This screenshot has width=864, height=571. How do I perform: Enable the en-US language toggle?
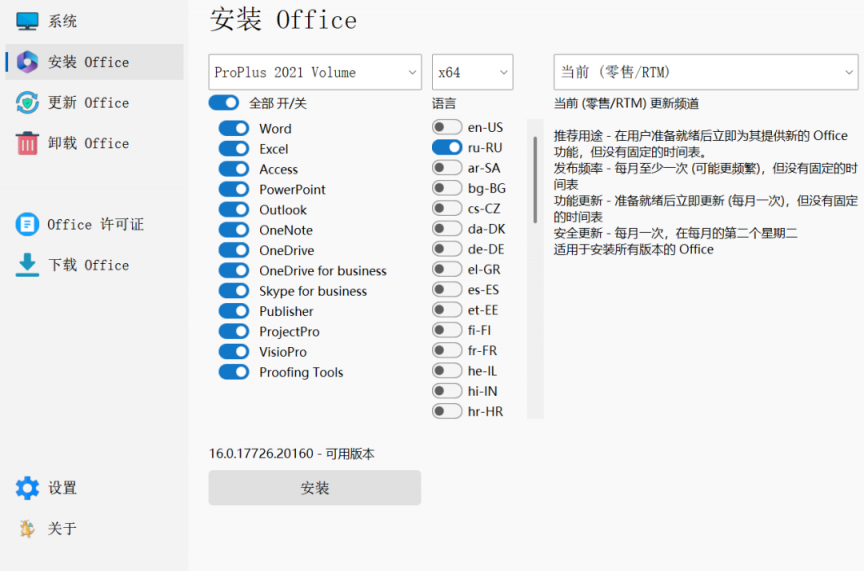(x=447, y=127)
